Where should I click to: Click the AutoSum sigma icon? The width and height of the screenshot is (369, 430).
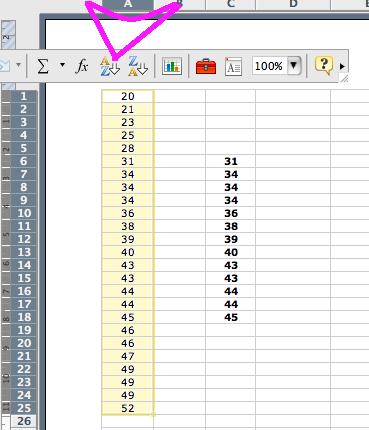(43, 66)
